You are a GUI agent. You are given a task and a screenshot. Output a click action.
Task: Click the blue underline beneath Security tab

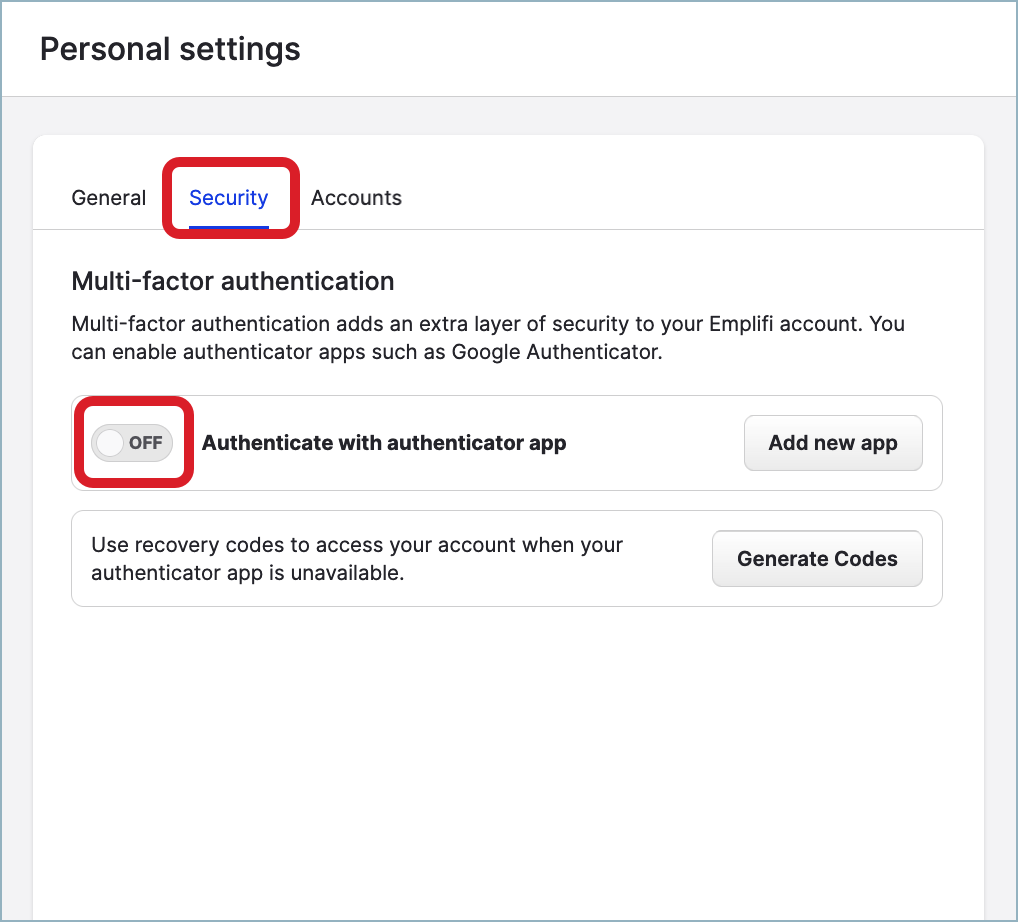click(228, 226)
